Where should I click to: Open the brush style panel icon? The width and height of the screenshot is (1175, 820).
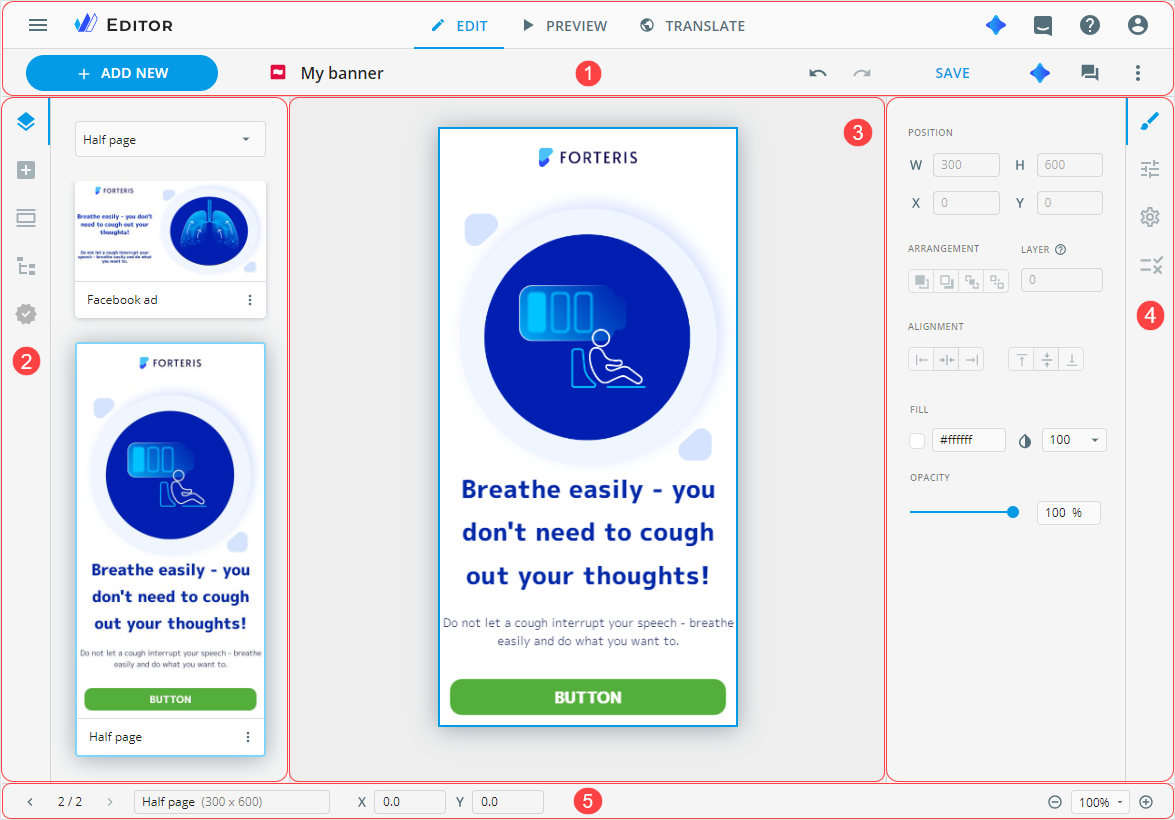(x=1150, y=122)
